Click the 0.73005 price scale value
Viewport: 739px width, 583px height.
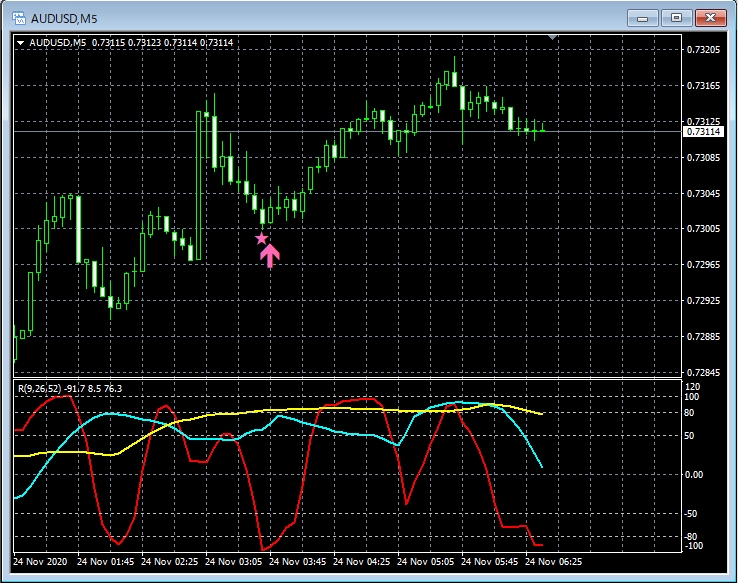click(x=704, y=229)
